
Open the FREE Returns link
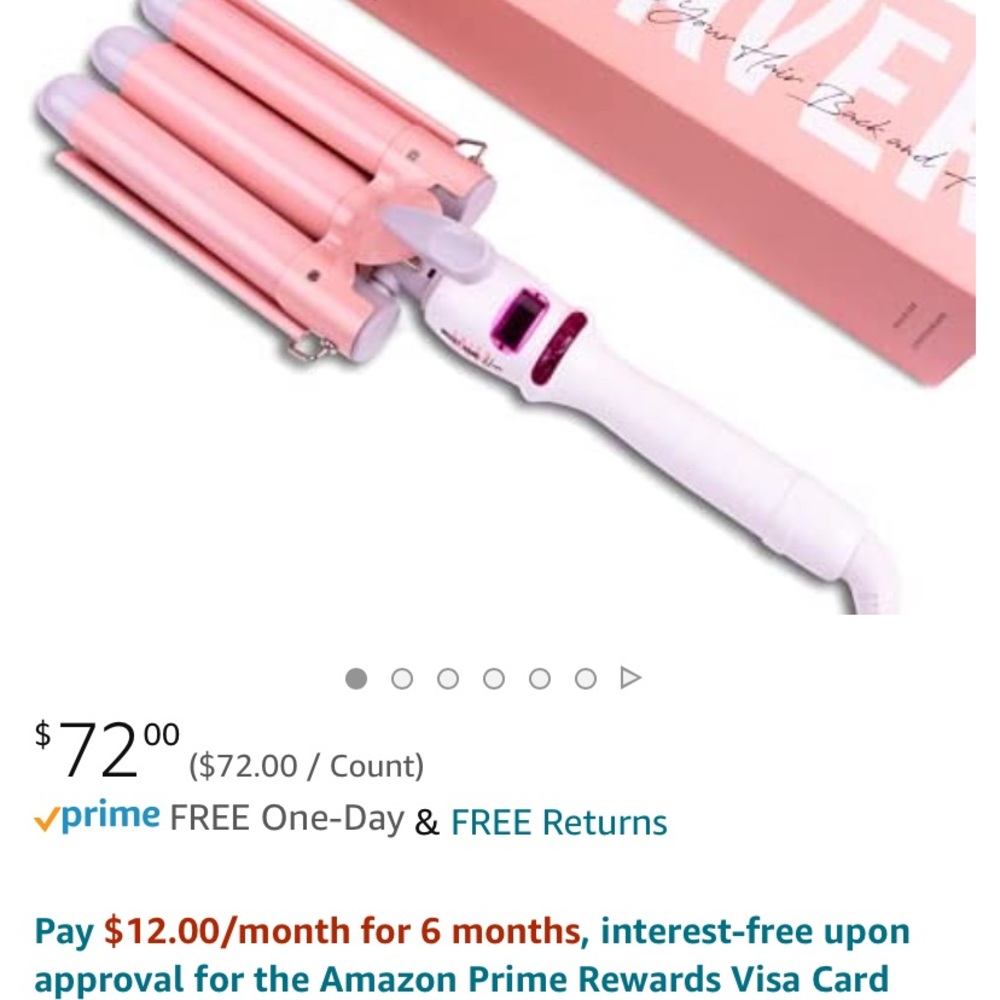coord(559,821)
